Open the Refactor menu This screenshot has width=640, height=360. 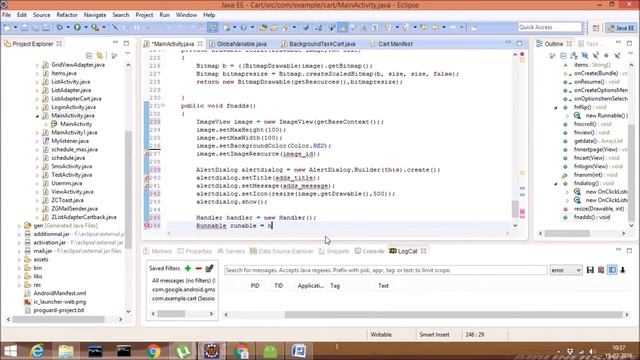pos(67,15)
